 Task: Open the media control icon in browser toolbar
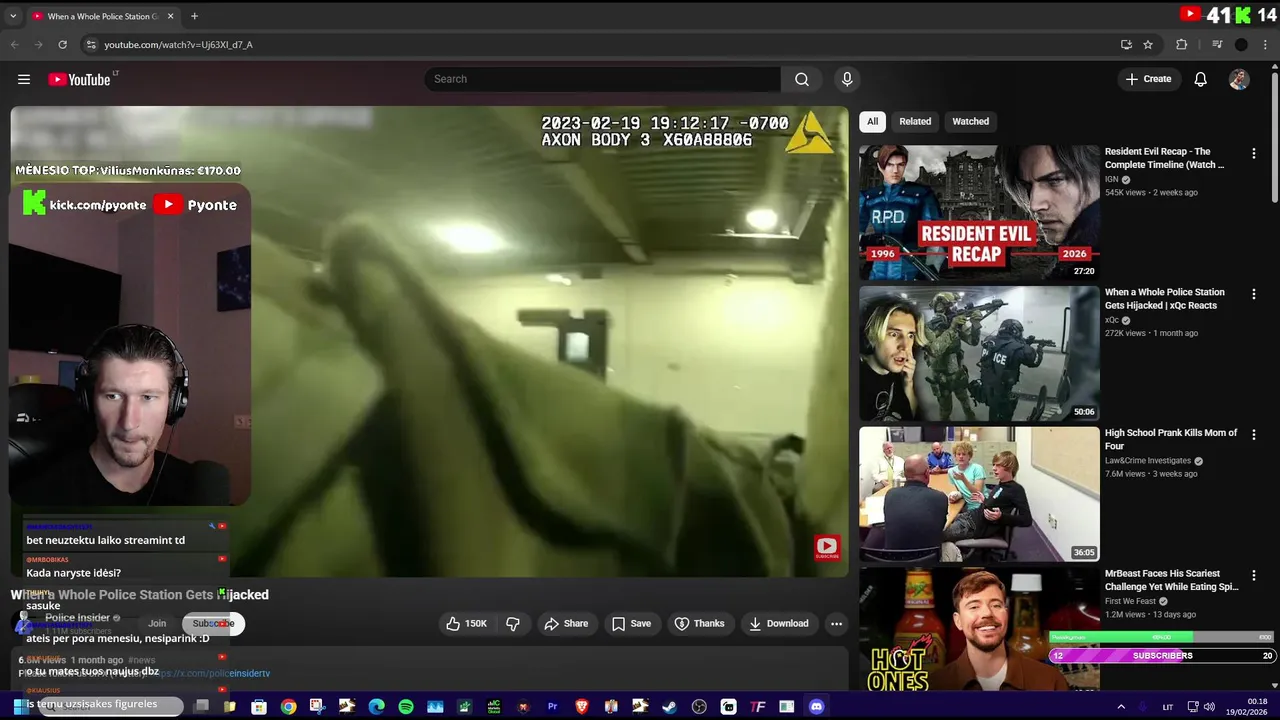click(1217, 45)
